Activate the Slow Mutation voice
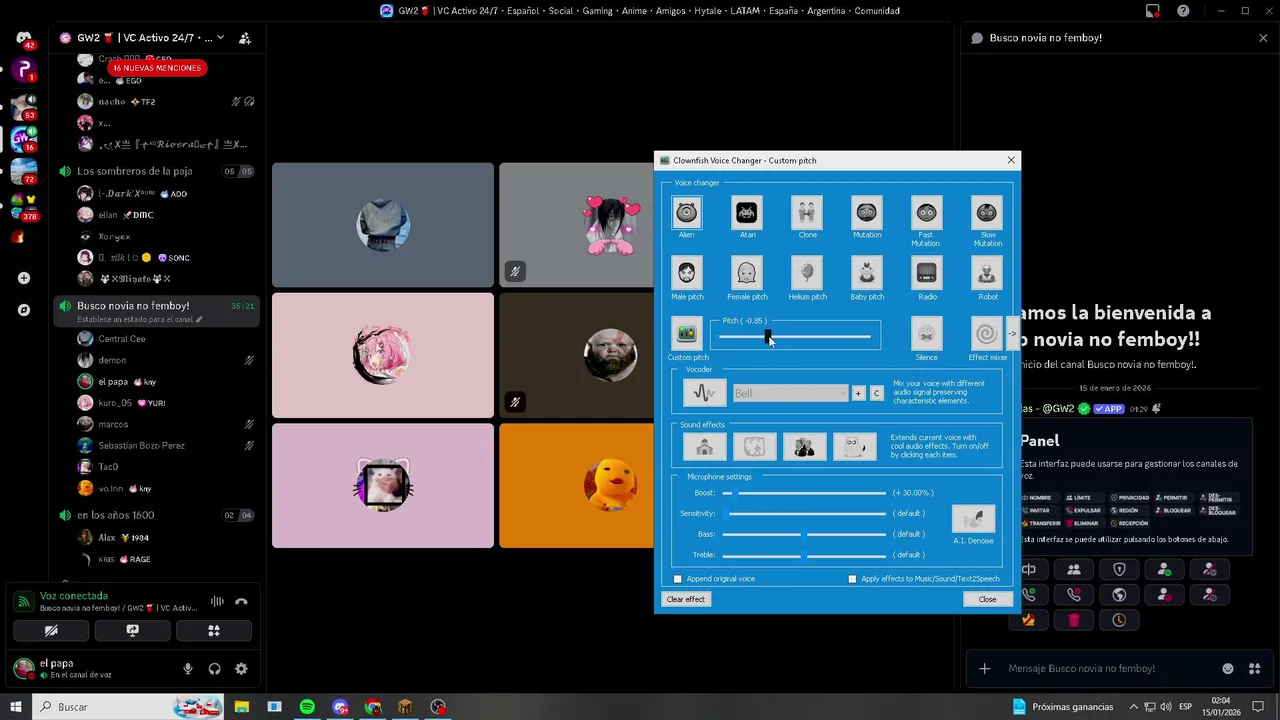Viewport: 1280px width, 720px height. [x=987, y=212]
